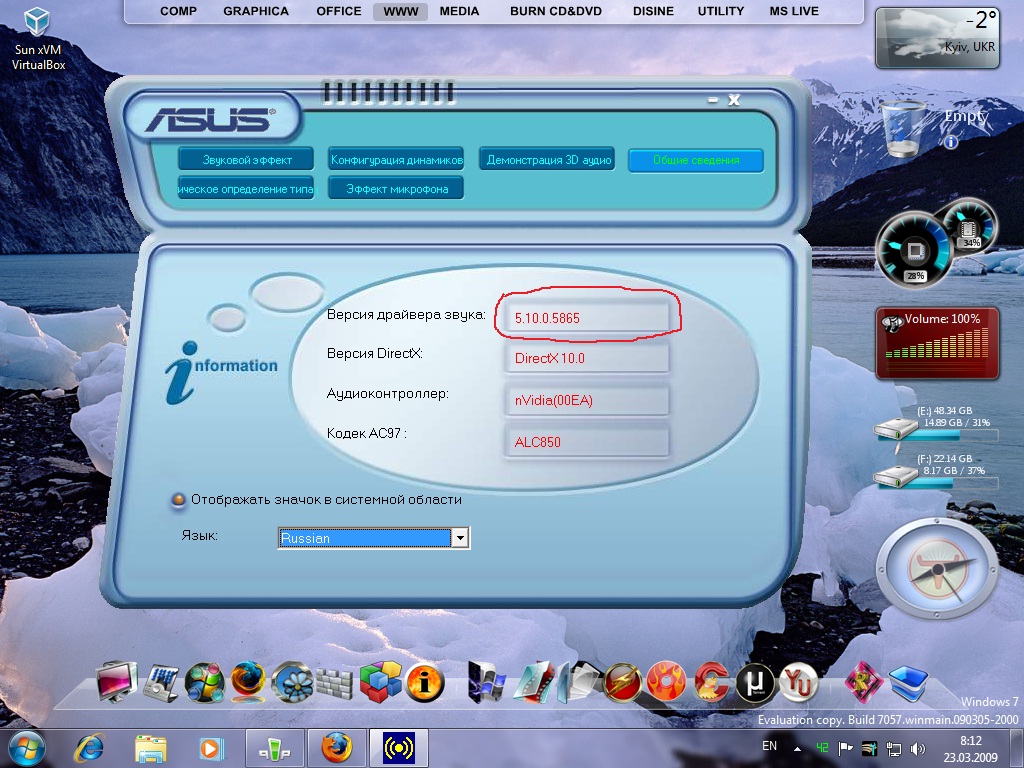
Task: Open the Windows flag media dock icon
Action: (x=487, y=682)
